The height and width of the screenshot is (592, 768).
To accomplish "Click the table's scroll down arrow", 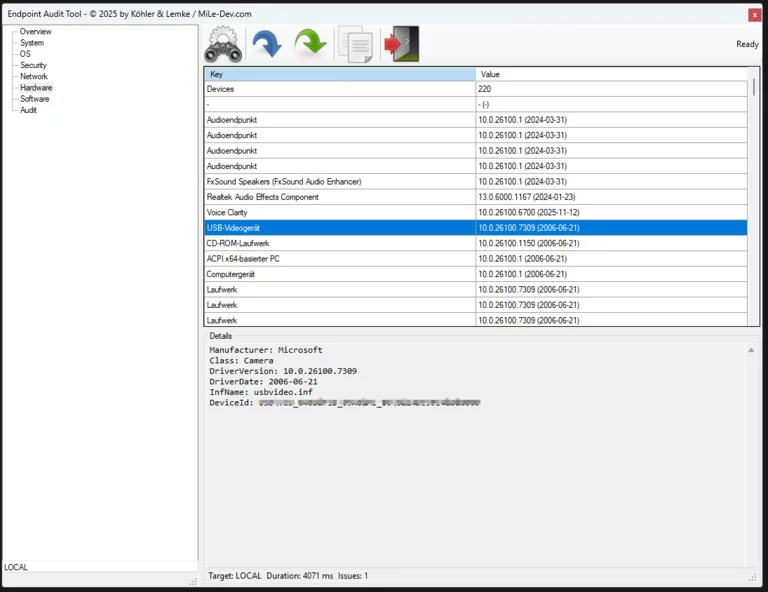I will click(x=754, y=320).
